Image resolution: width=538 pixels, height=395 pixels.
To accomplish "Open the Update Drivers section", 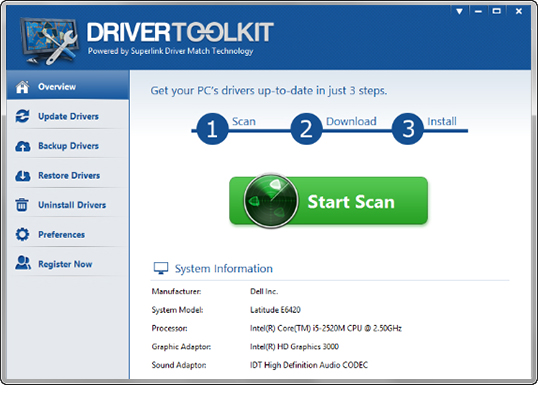I will (68, 116).
